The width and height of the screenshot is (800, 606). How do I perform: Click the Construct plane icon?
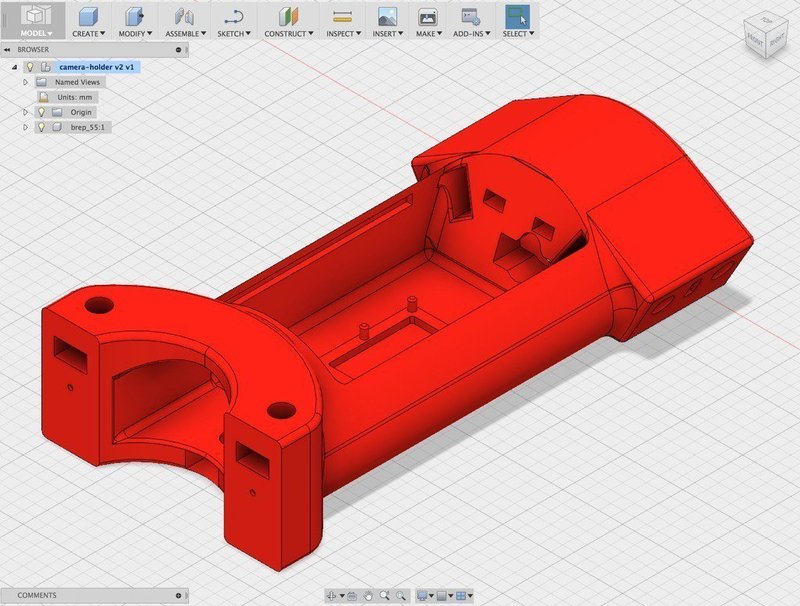pos(288,17)
